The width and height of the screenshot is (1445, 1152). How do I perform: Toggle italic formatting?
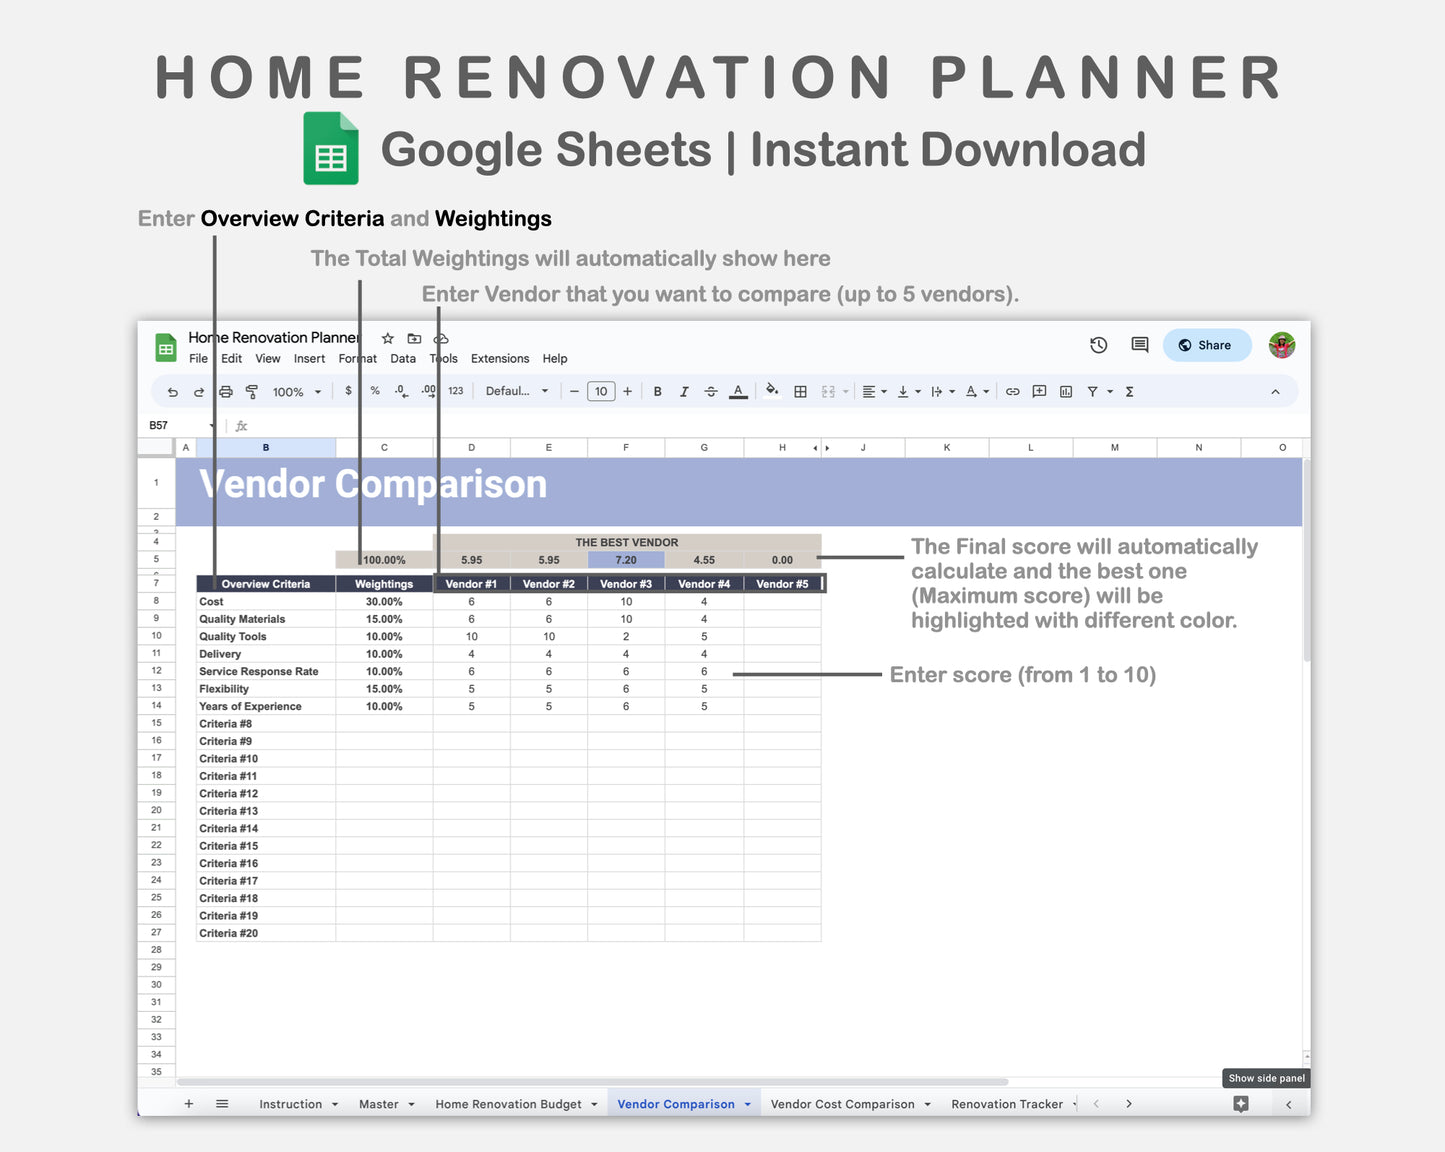(x=684, y=391)
